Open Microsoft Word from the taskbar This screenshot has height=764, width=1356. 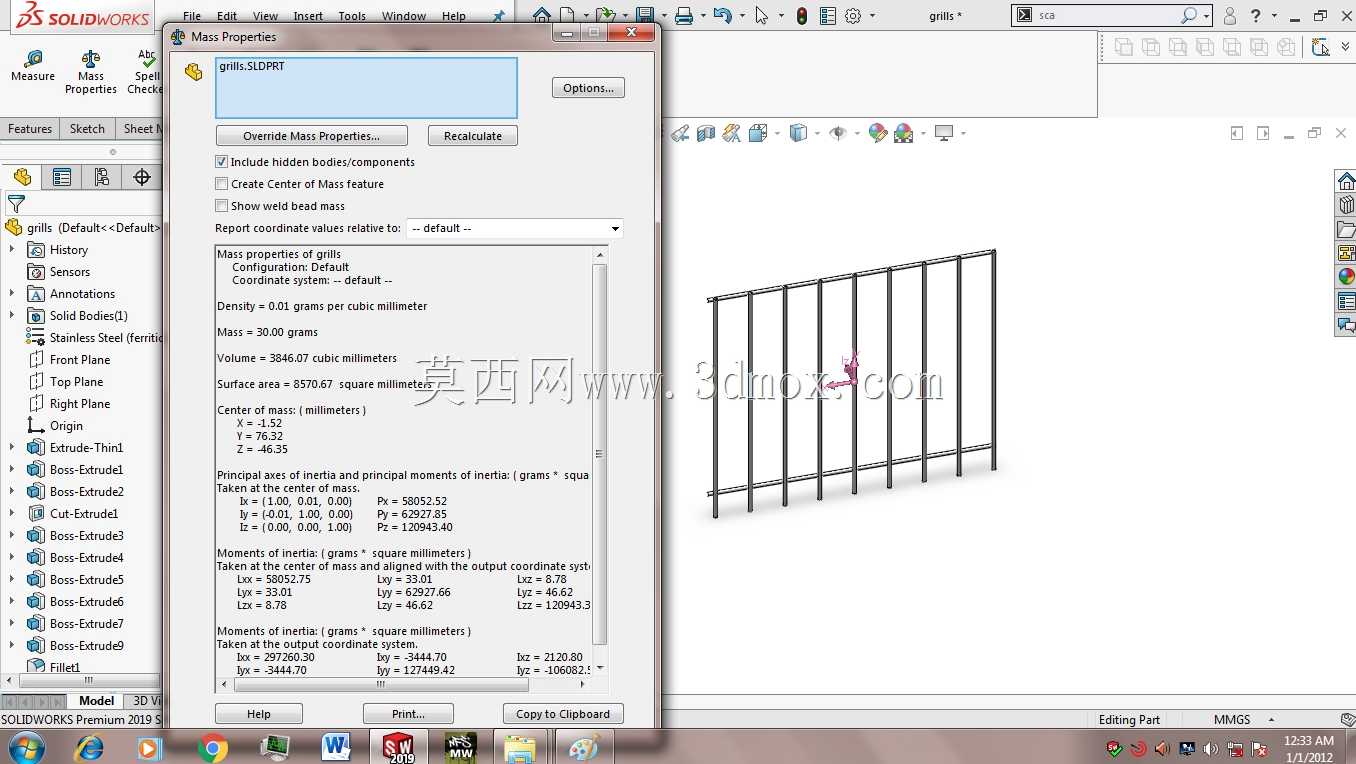(x=336, y=747)
